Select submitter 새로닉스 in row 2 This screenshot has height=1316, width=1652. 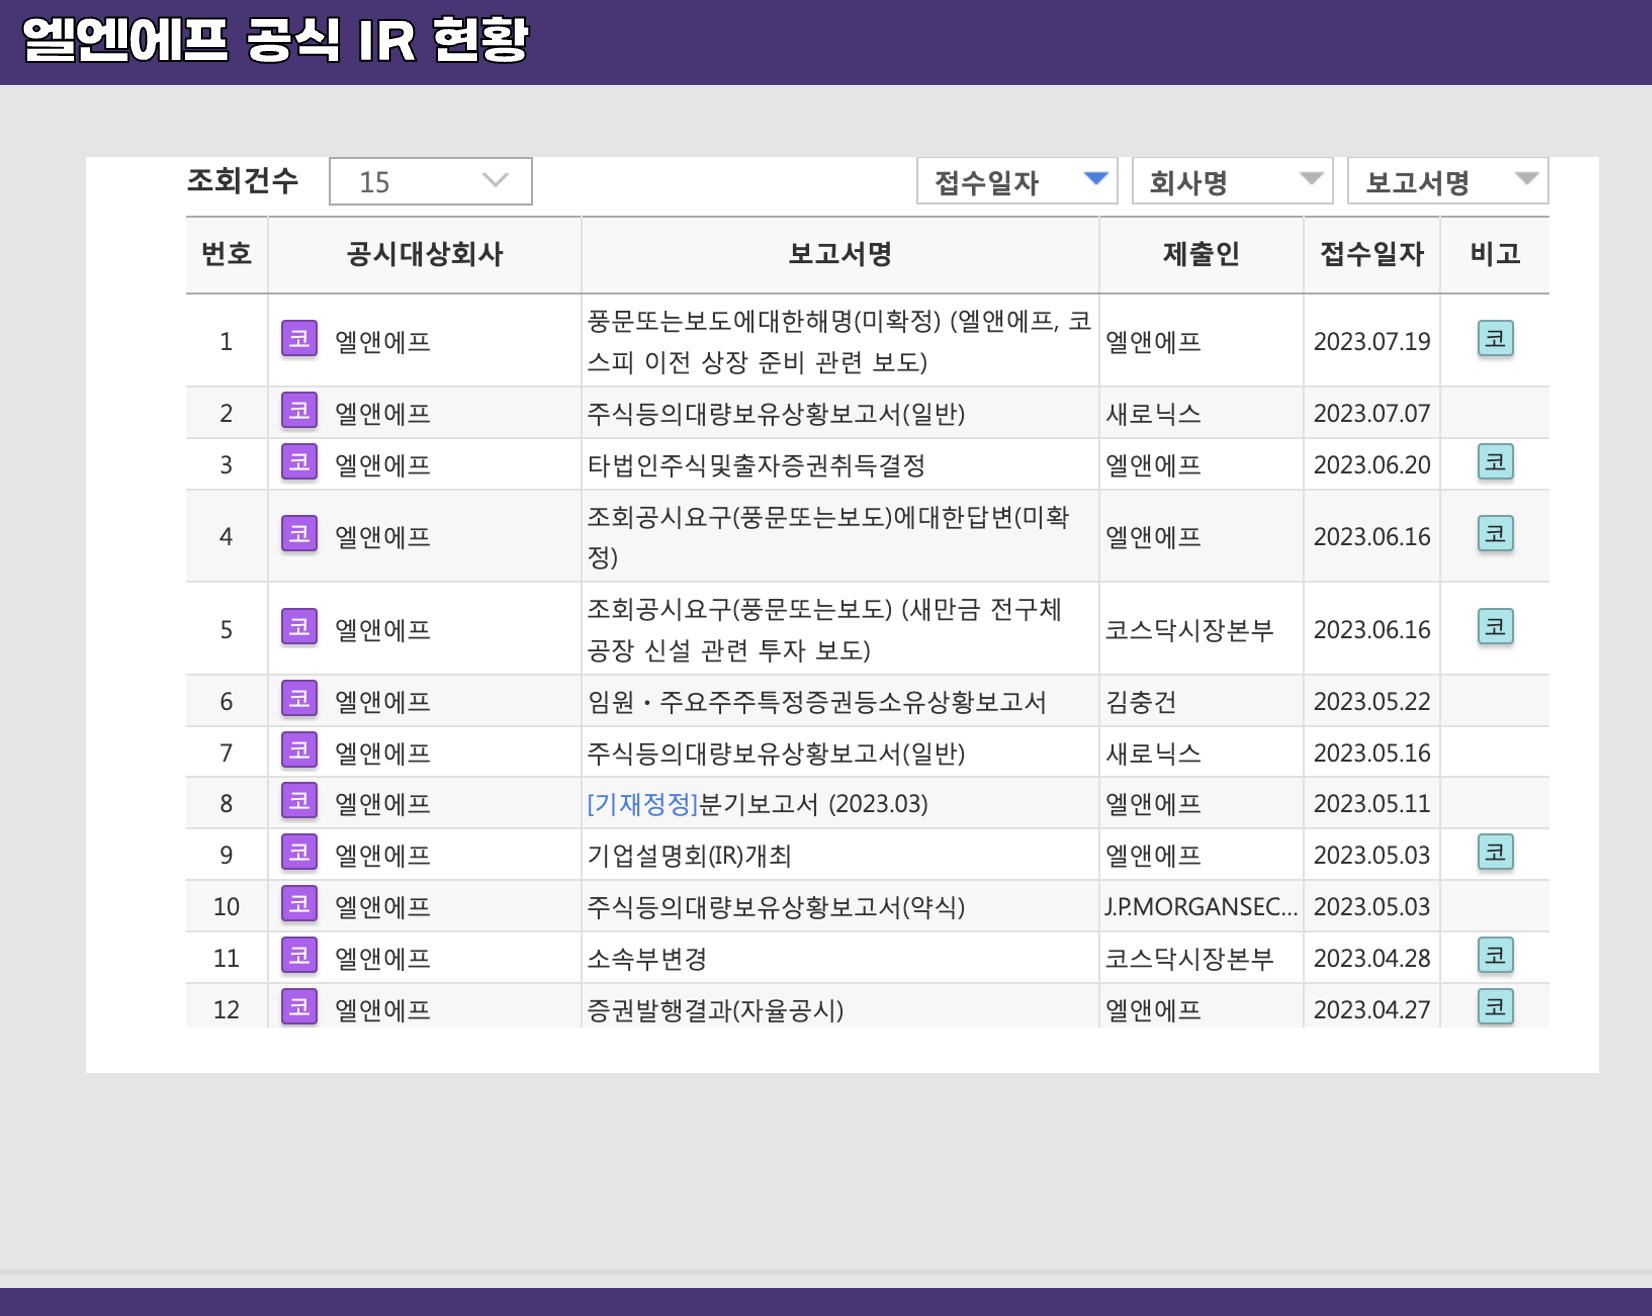pos(1153,414)
